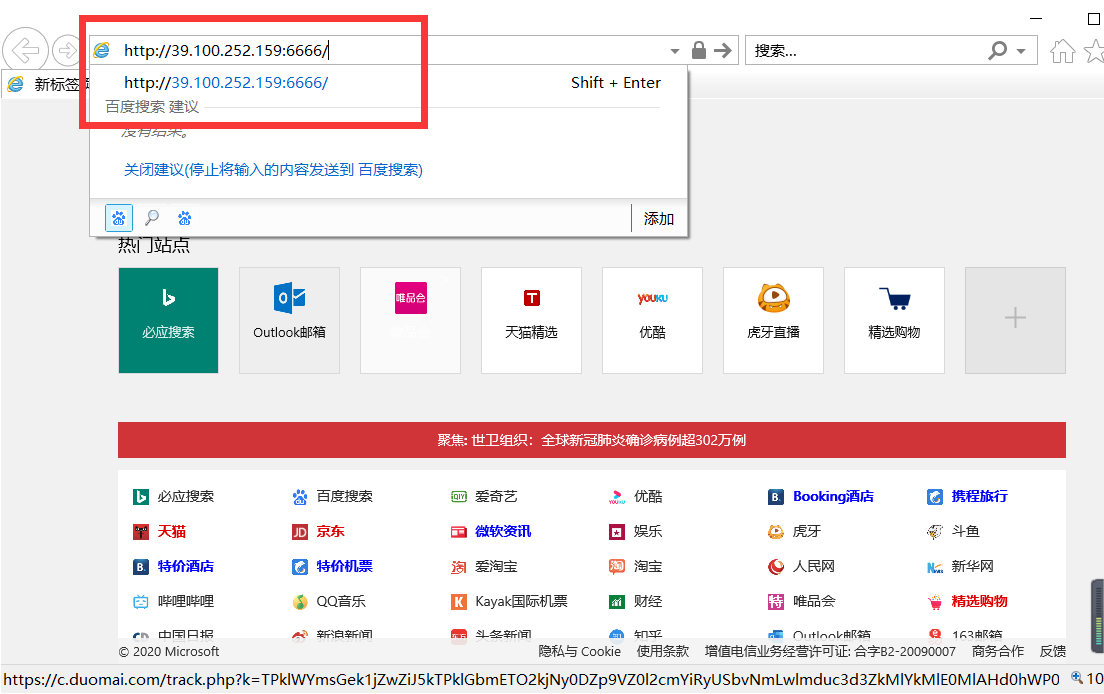Viewport: 1104px width, 694px height.
Task: Open 特价机票 link
Action: coord(344,566)
